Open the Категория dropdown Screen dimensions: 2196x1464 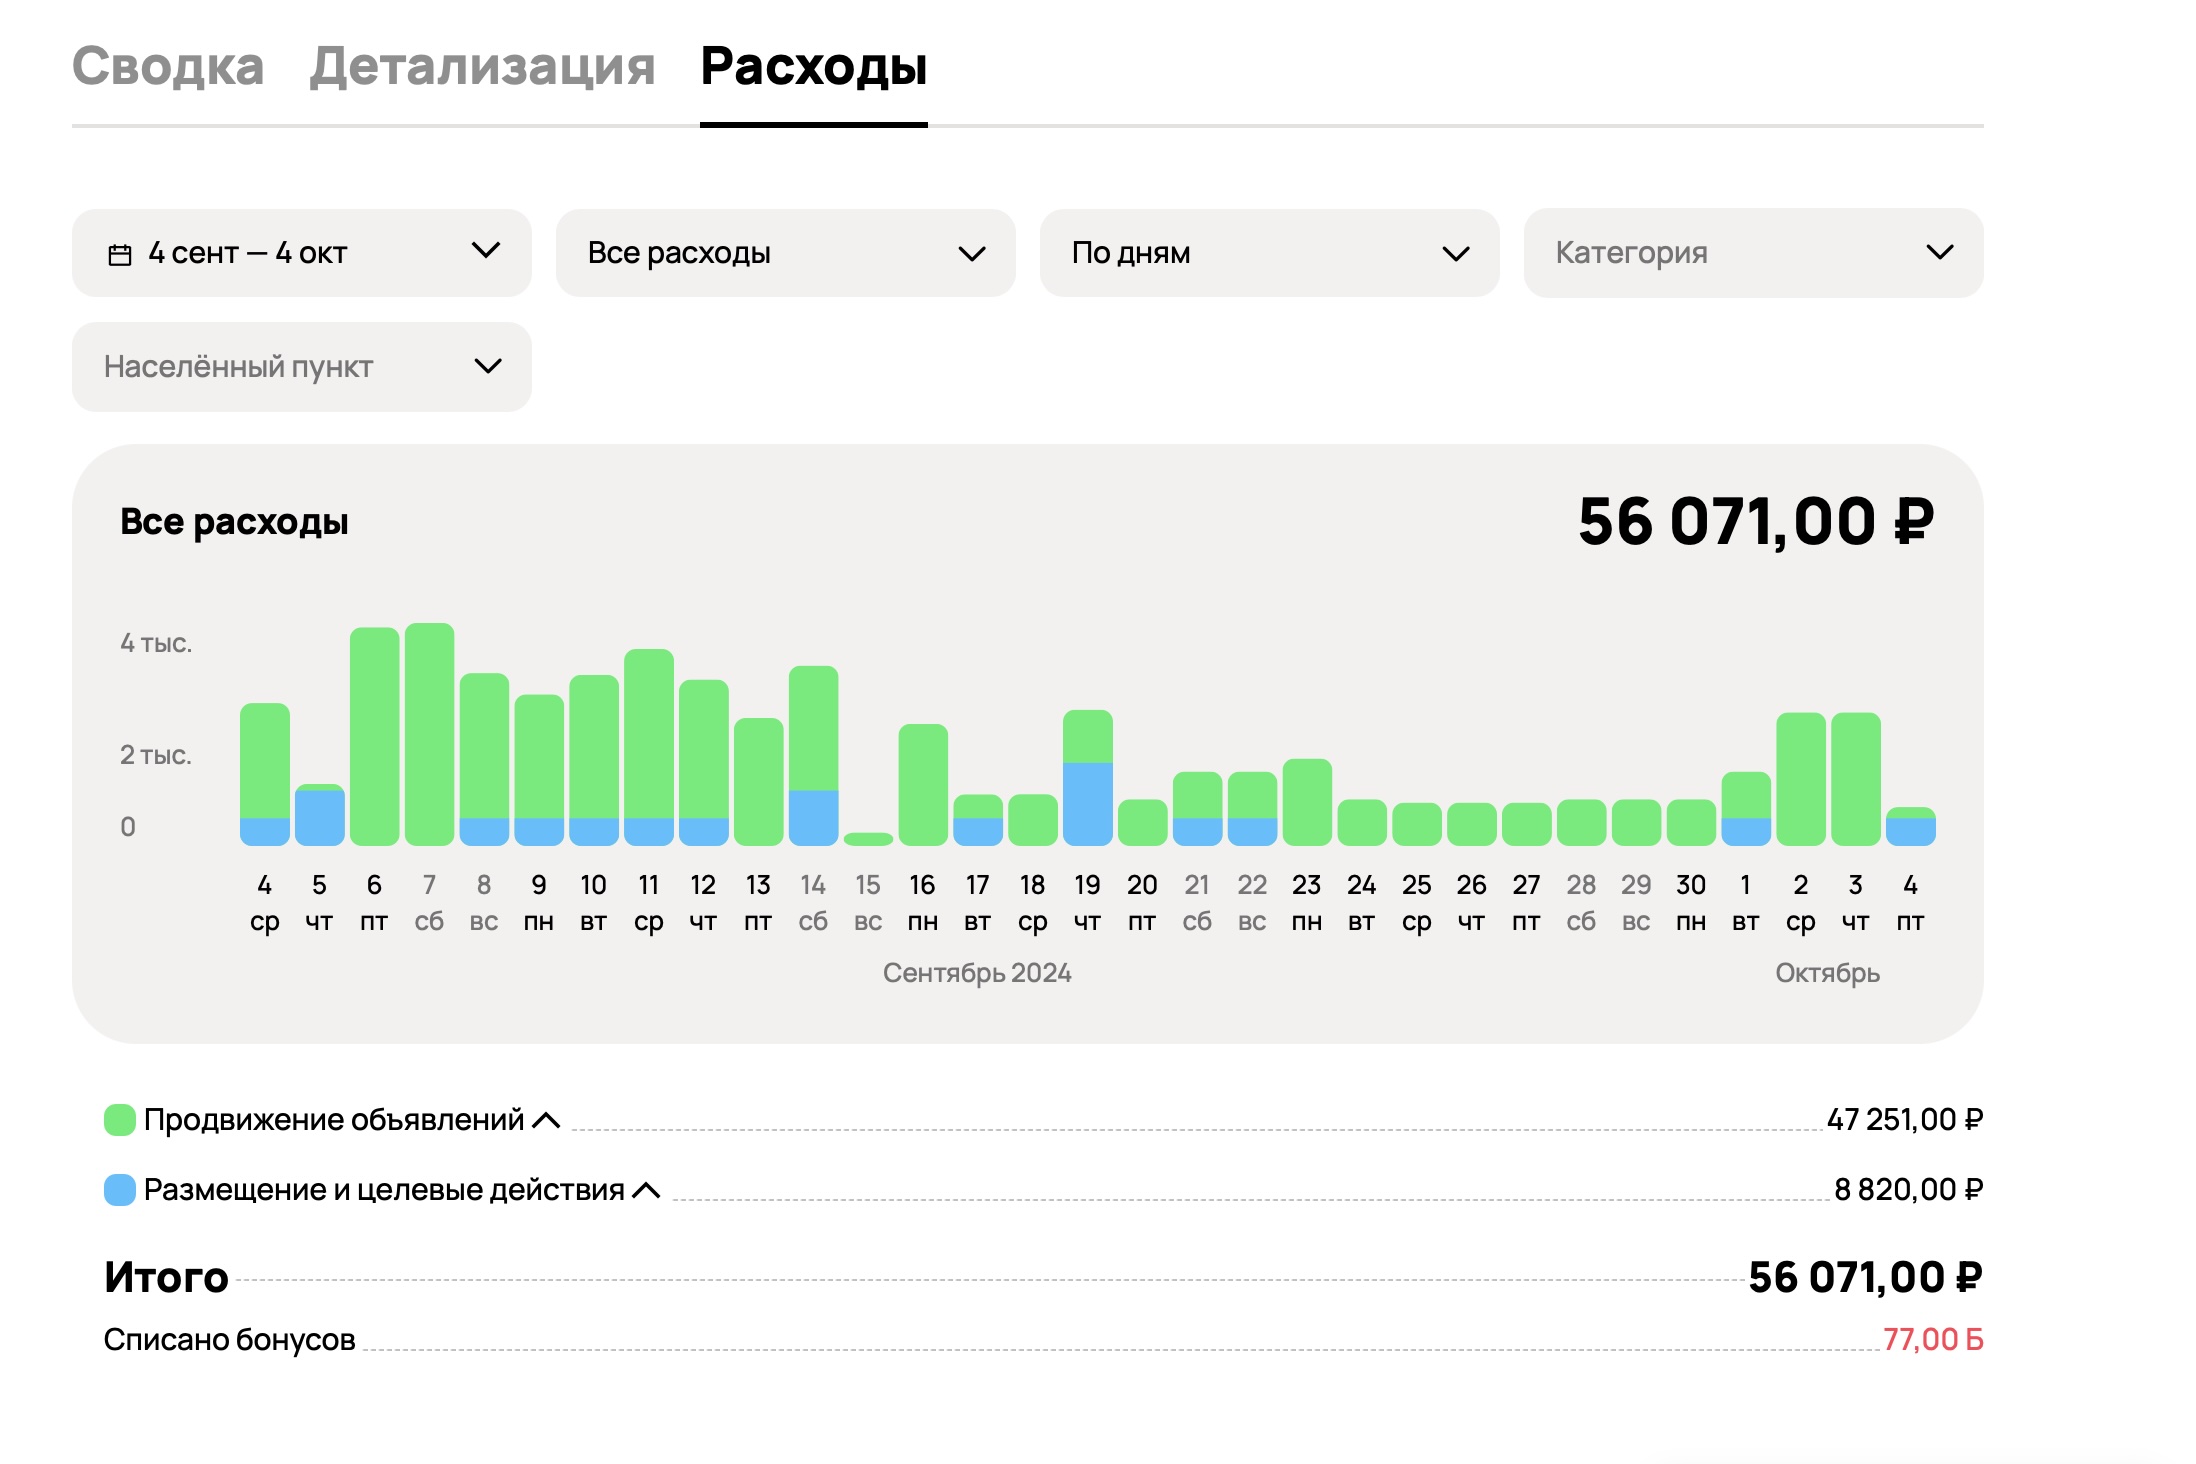1753,253
